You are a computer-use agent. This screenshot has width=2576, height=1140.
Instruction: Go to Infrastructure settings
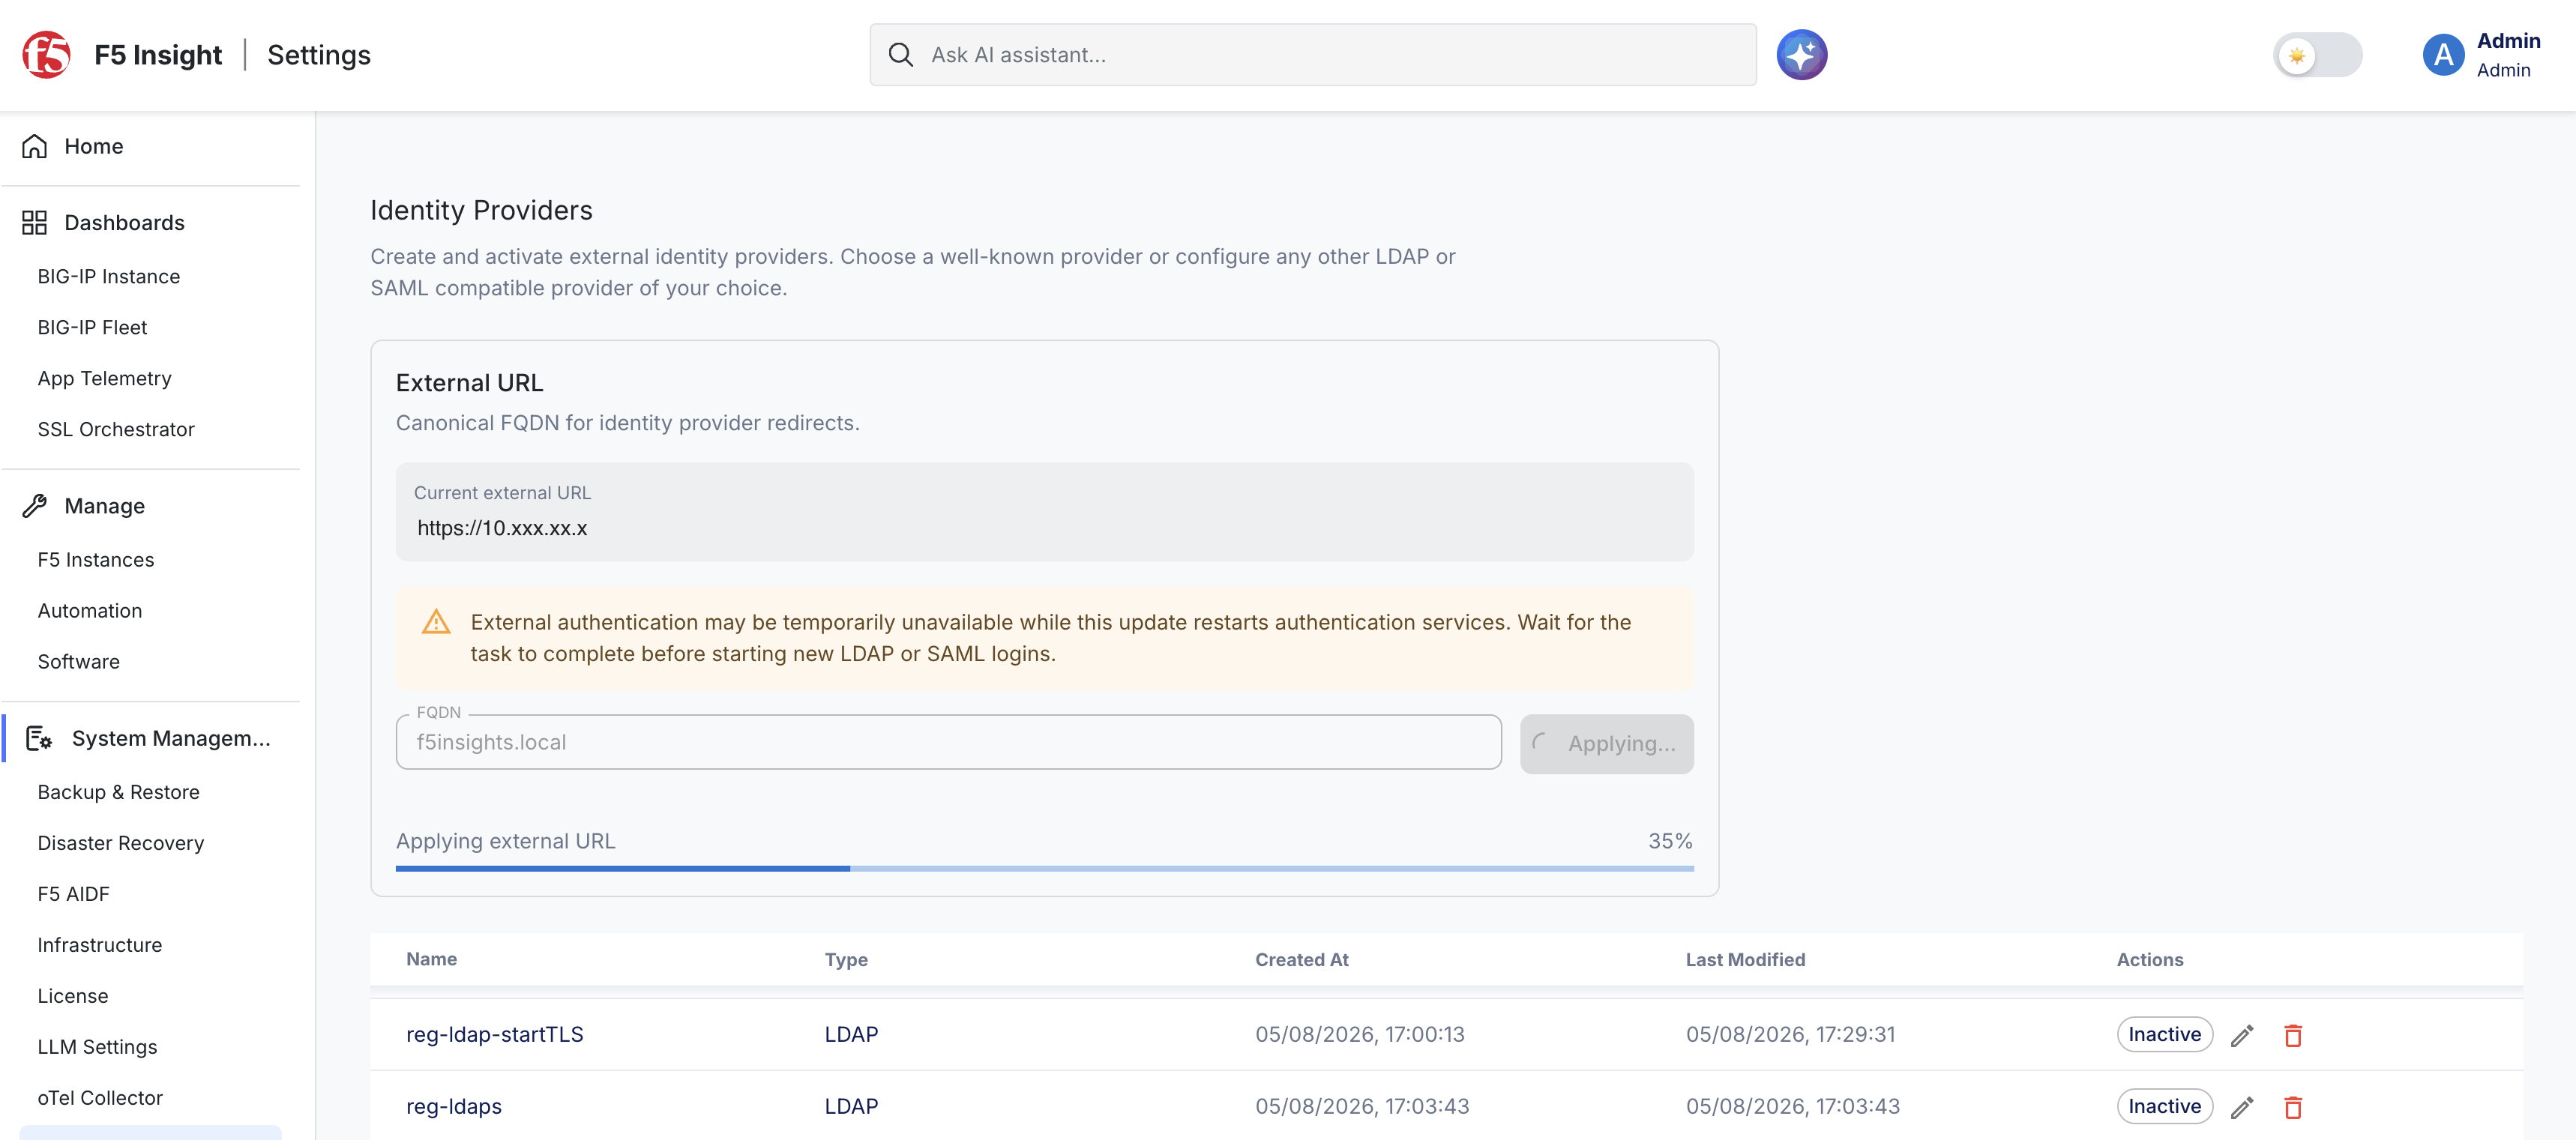[99, 945]
